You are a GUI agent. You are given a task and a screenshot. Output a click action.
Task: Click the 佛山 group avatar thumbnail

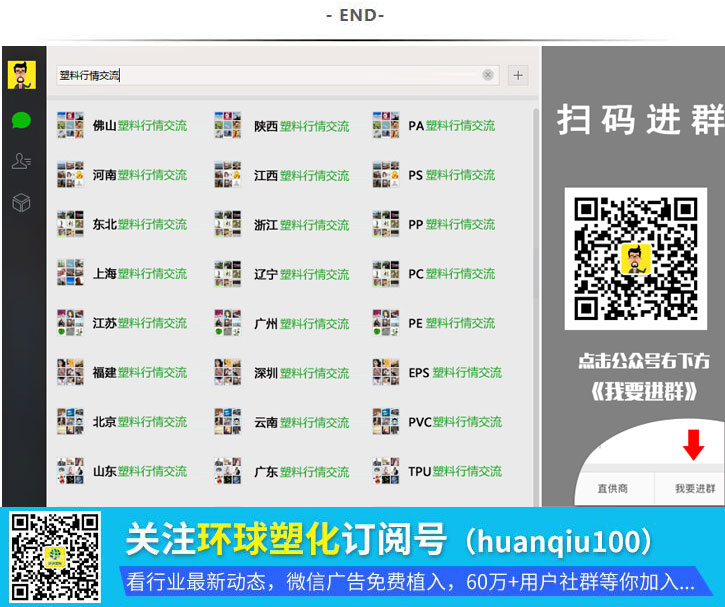click(x=70, y=125)
